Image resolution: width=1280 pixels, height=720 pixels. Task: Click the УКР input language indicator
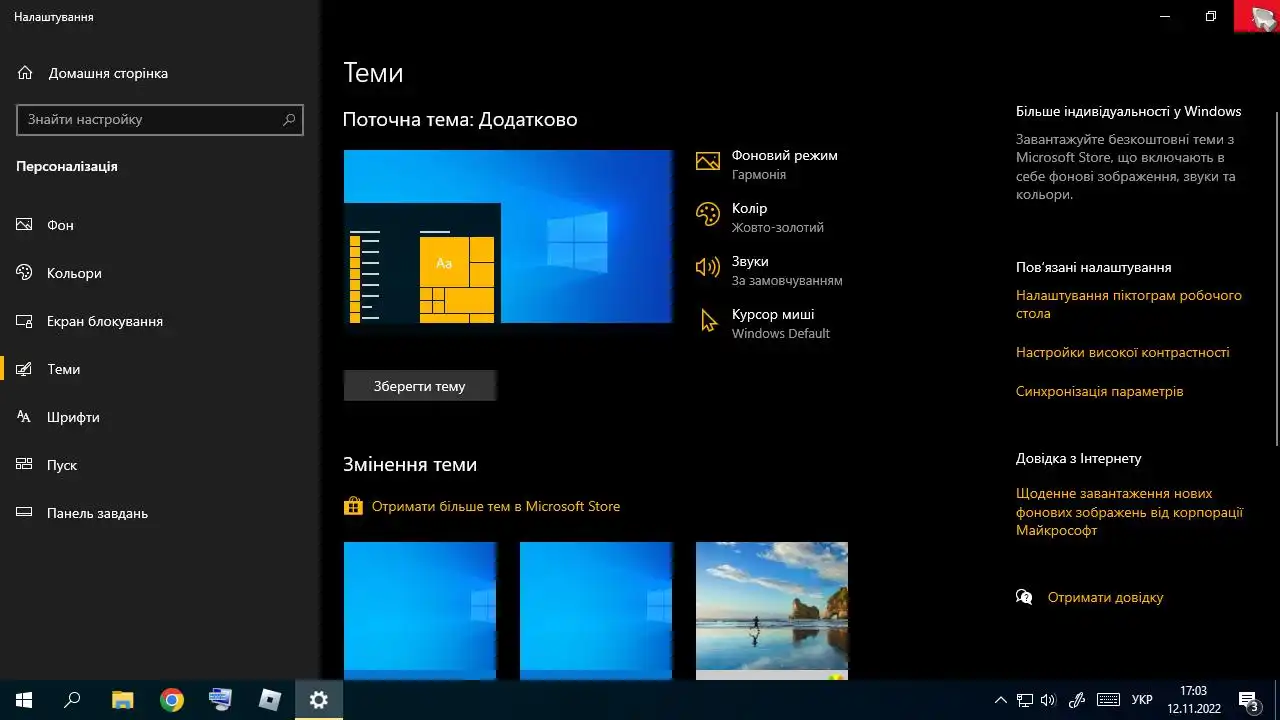(x=1142, y=700)
